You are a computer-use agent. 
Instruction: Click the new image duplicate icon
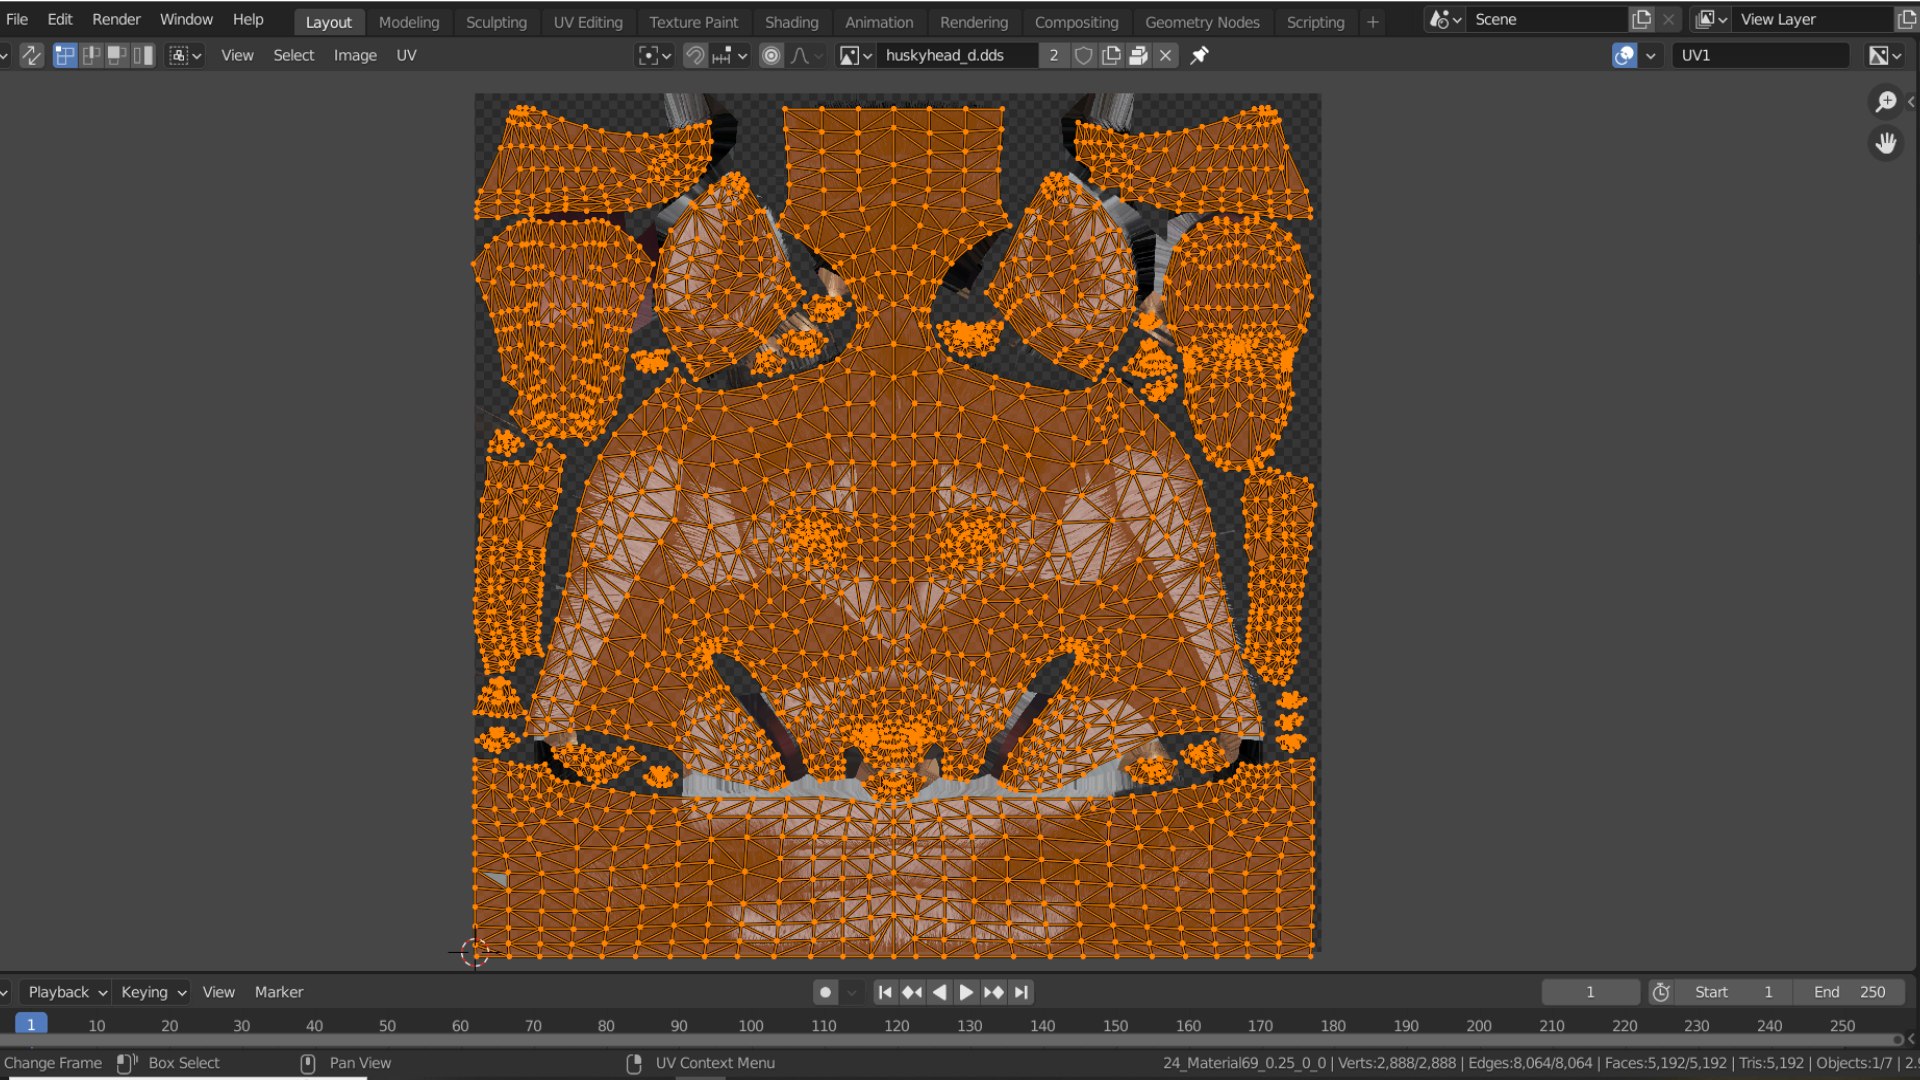tap(1111, 56)
